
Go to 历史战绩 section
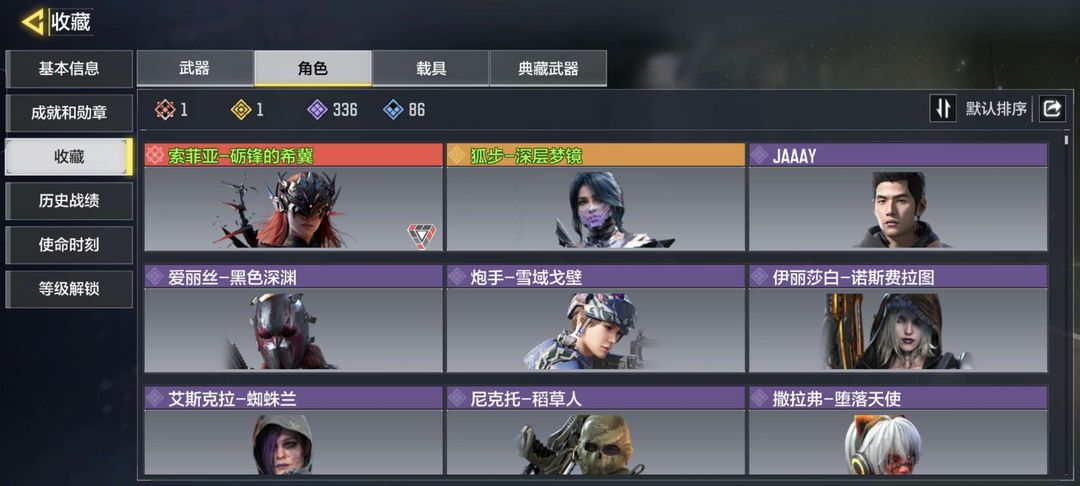click(69, 201)
